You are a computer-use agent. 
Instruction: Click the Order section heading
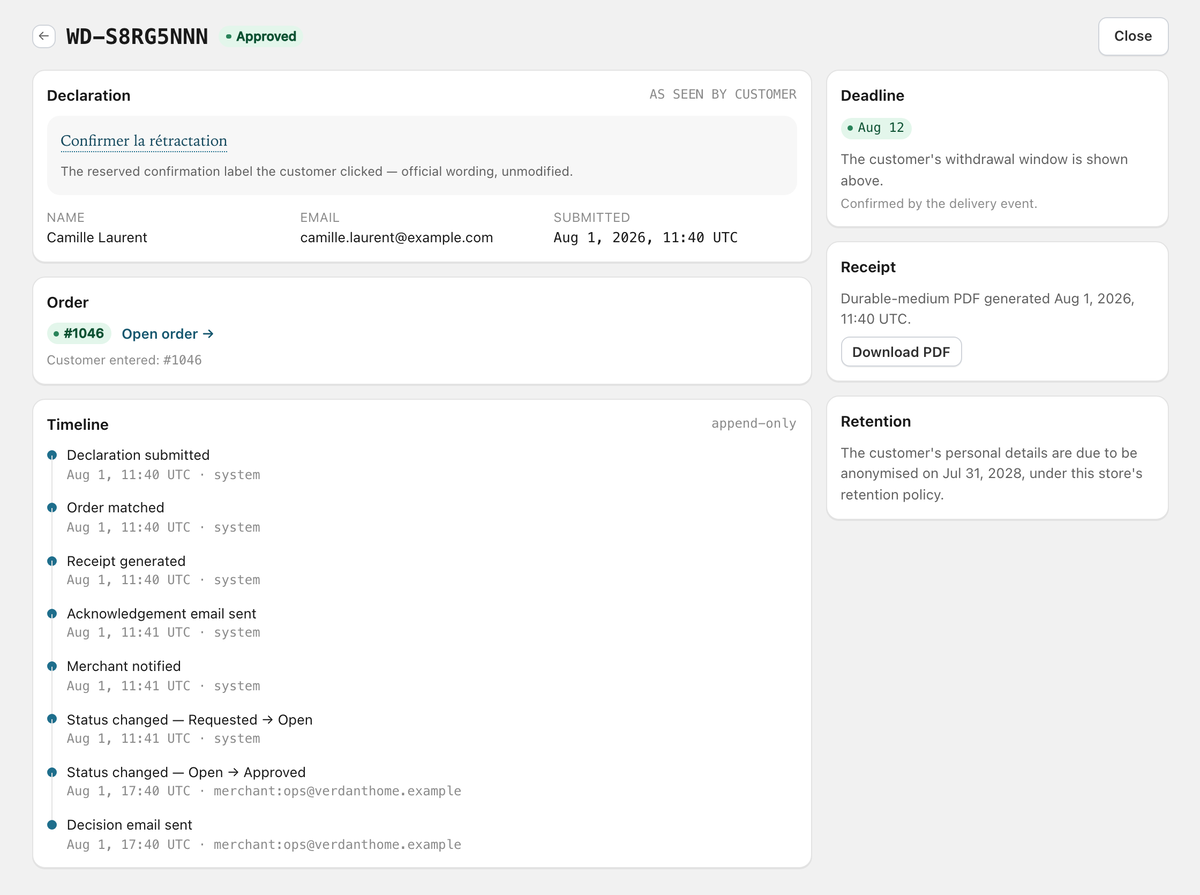[x=68, y=303]
